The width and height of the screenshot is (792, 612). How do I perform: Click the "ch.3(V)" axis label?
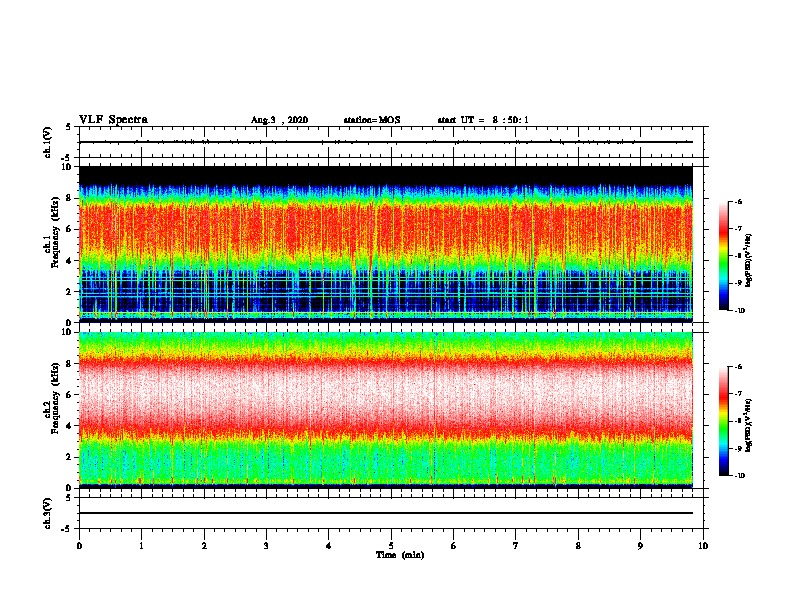click(x=47, y=513)
